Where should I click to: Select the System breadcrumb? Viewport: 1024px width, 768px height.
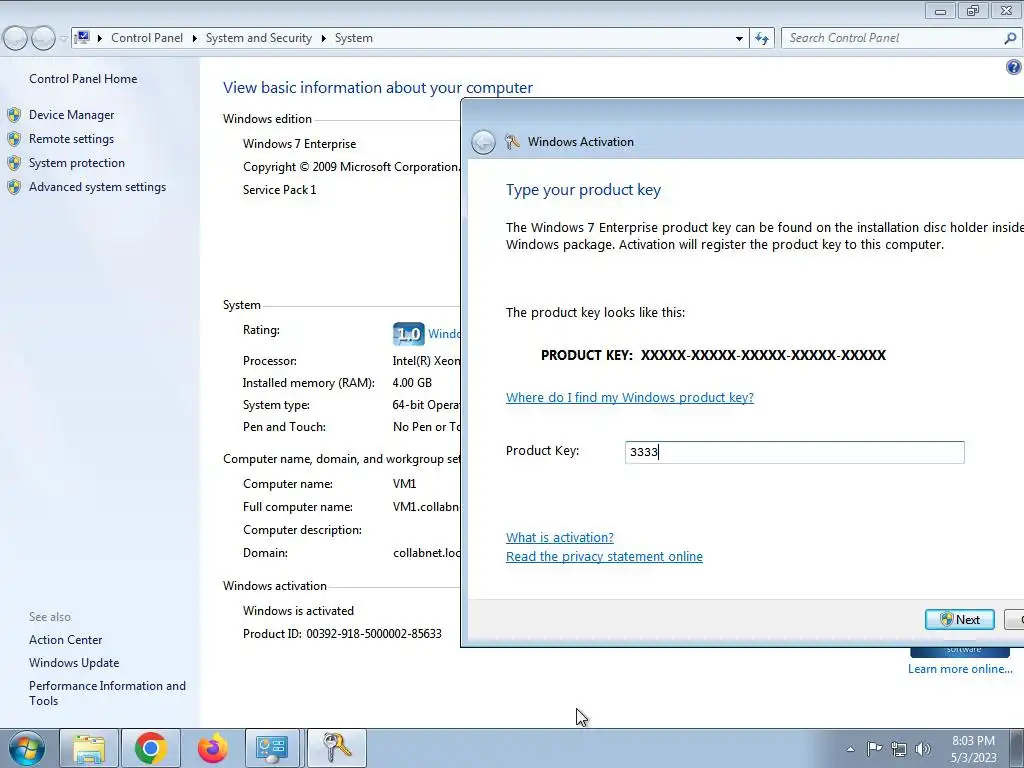click(x=353, y=38)
